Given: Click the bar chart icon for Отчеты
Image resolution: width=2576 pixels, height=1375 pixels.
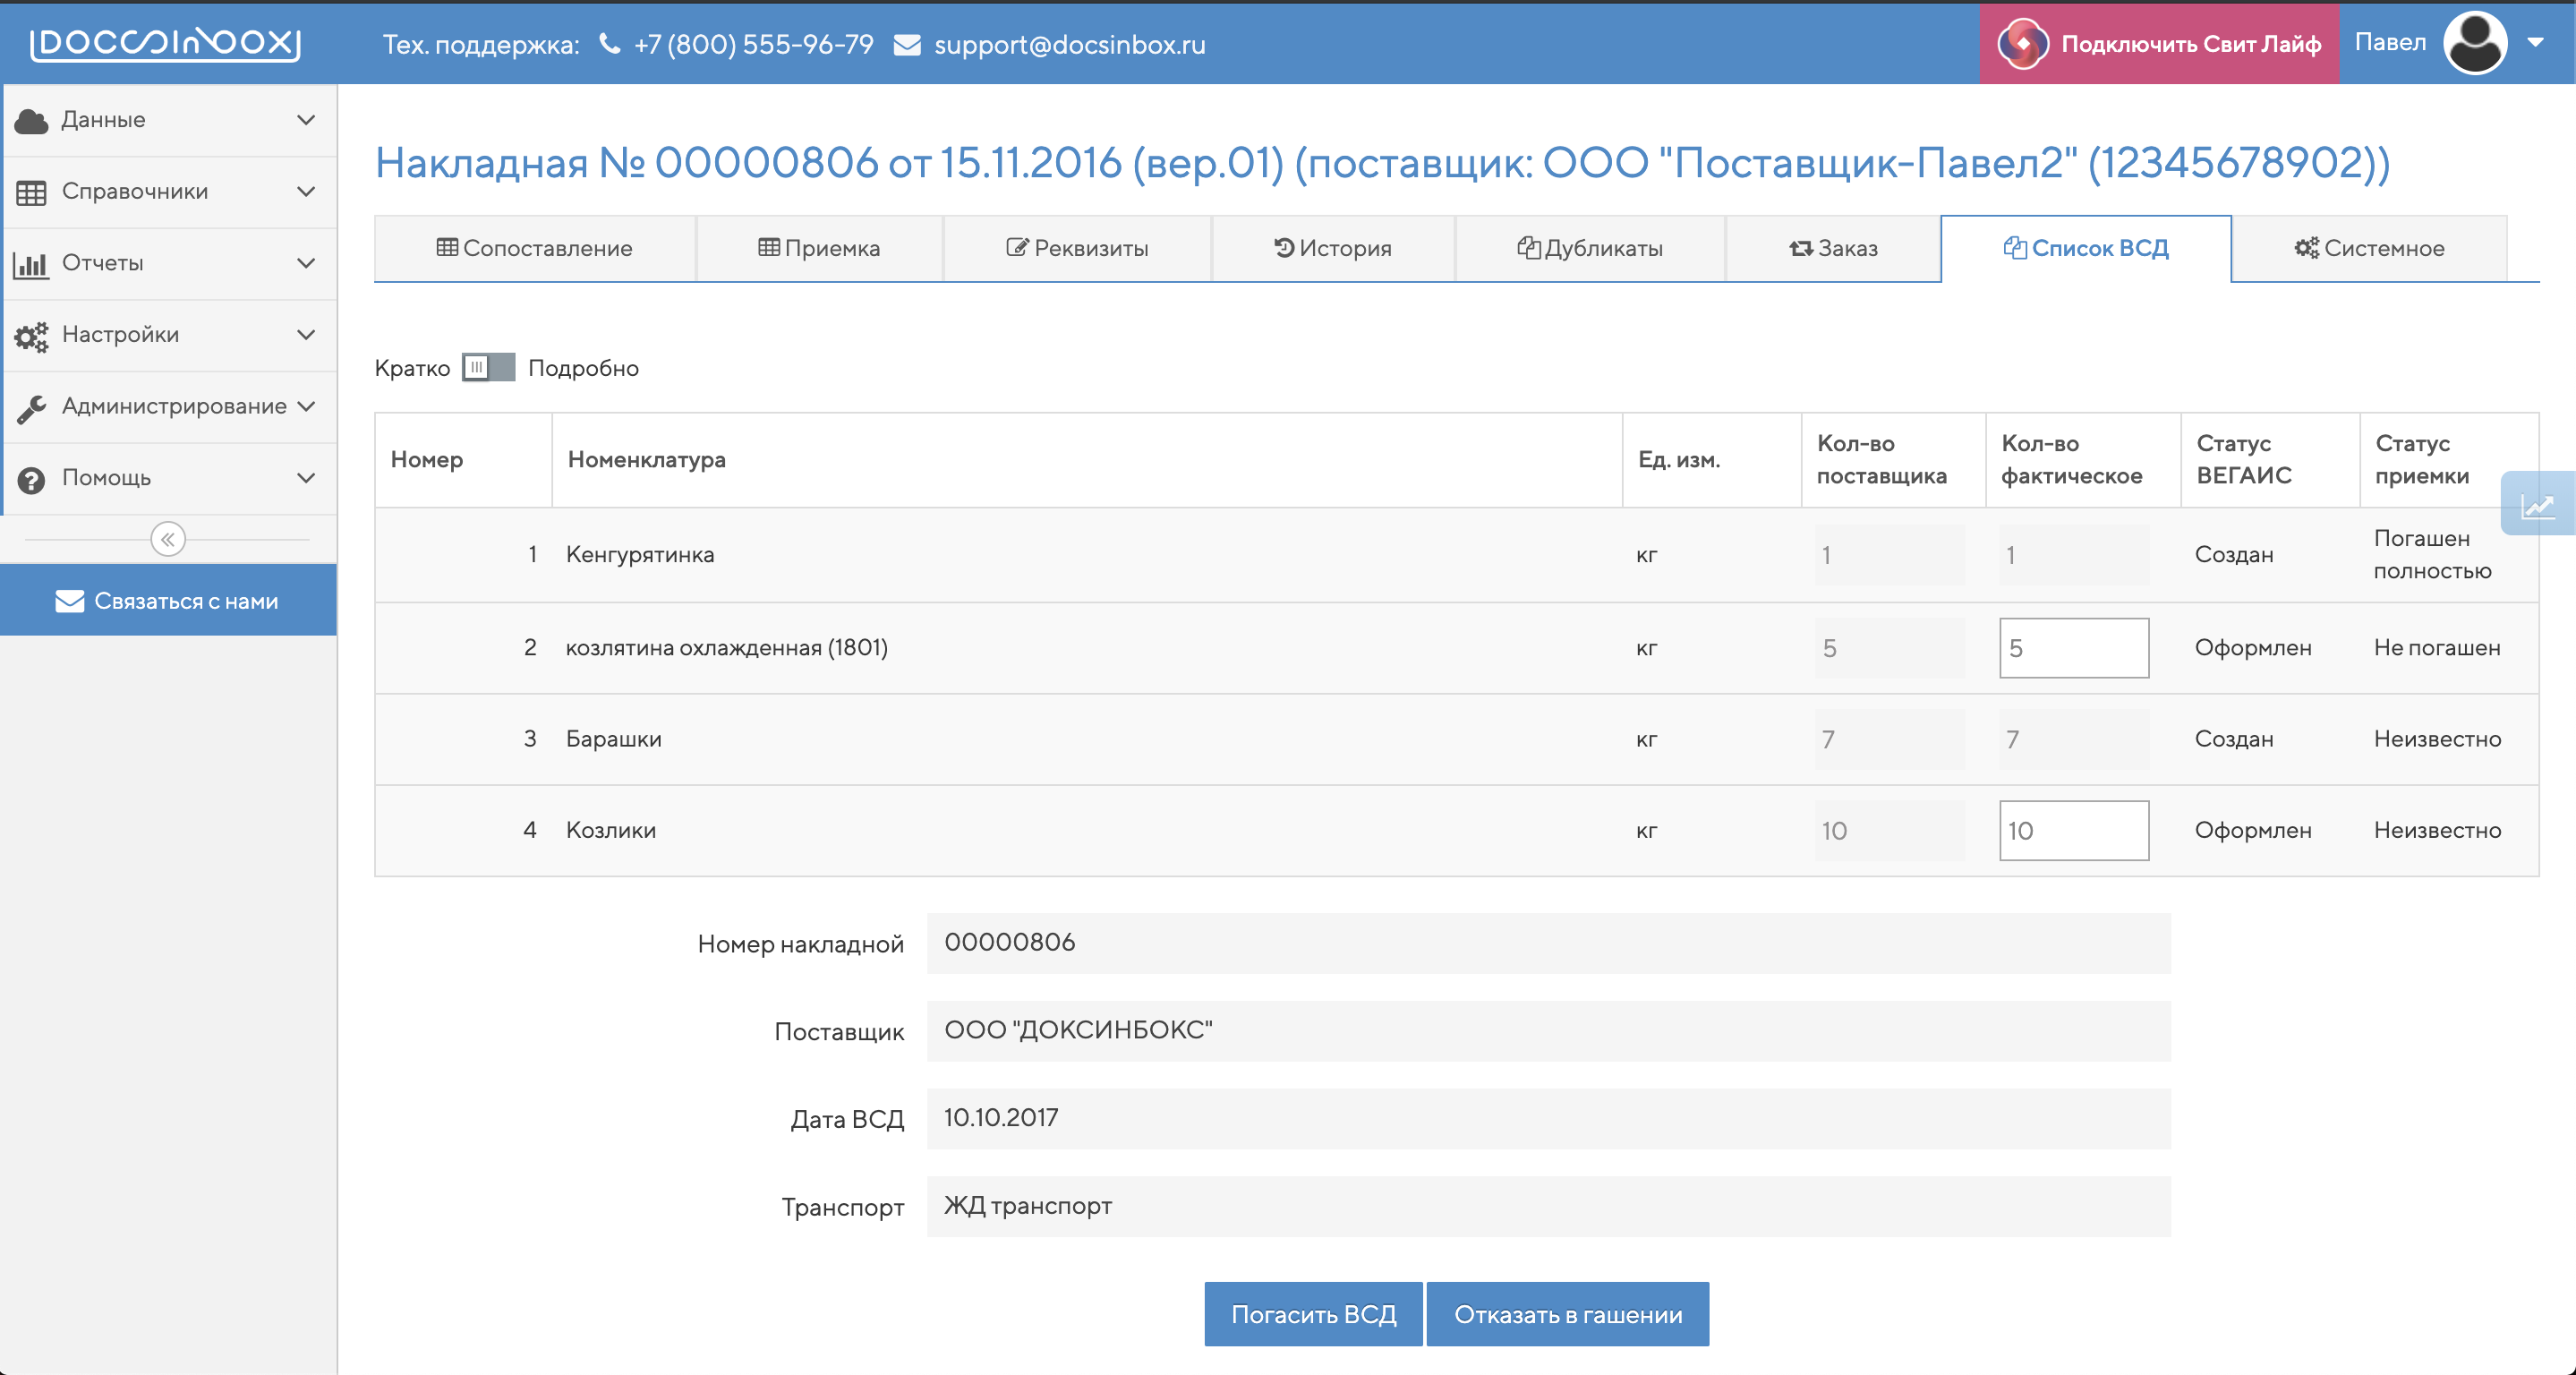Looking at the screenshot, I should point(32,263).
